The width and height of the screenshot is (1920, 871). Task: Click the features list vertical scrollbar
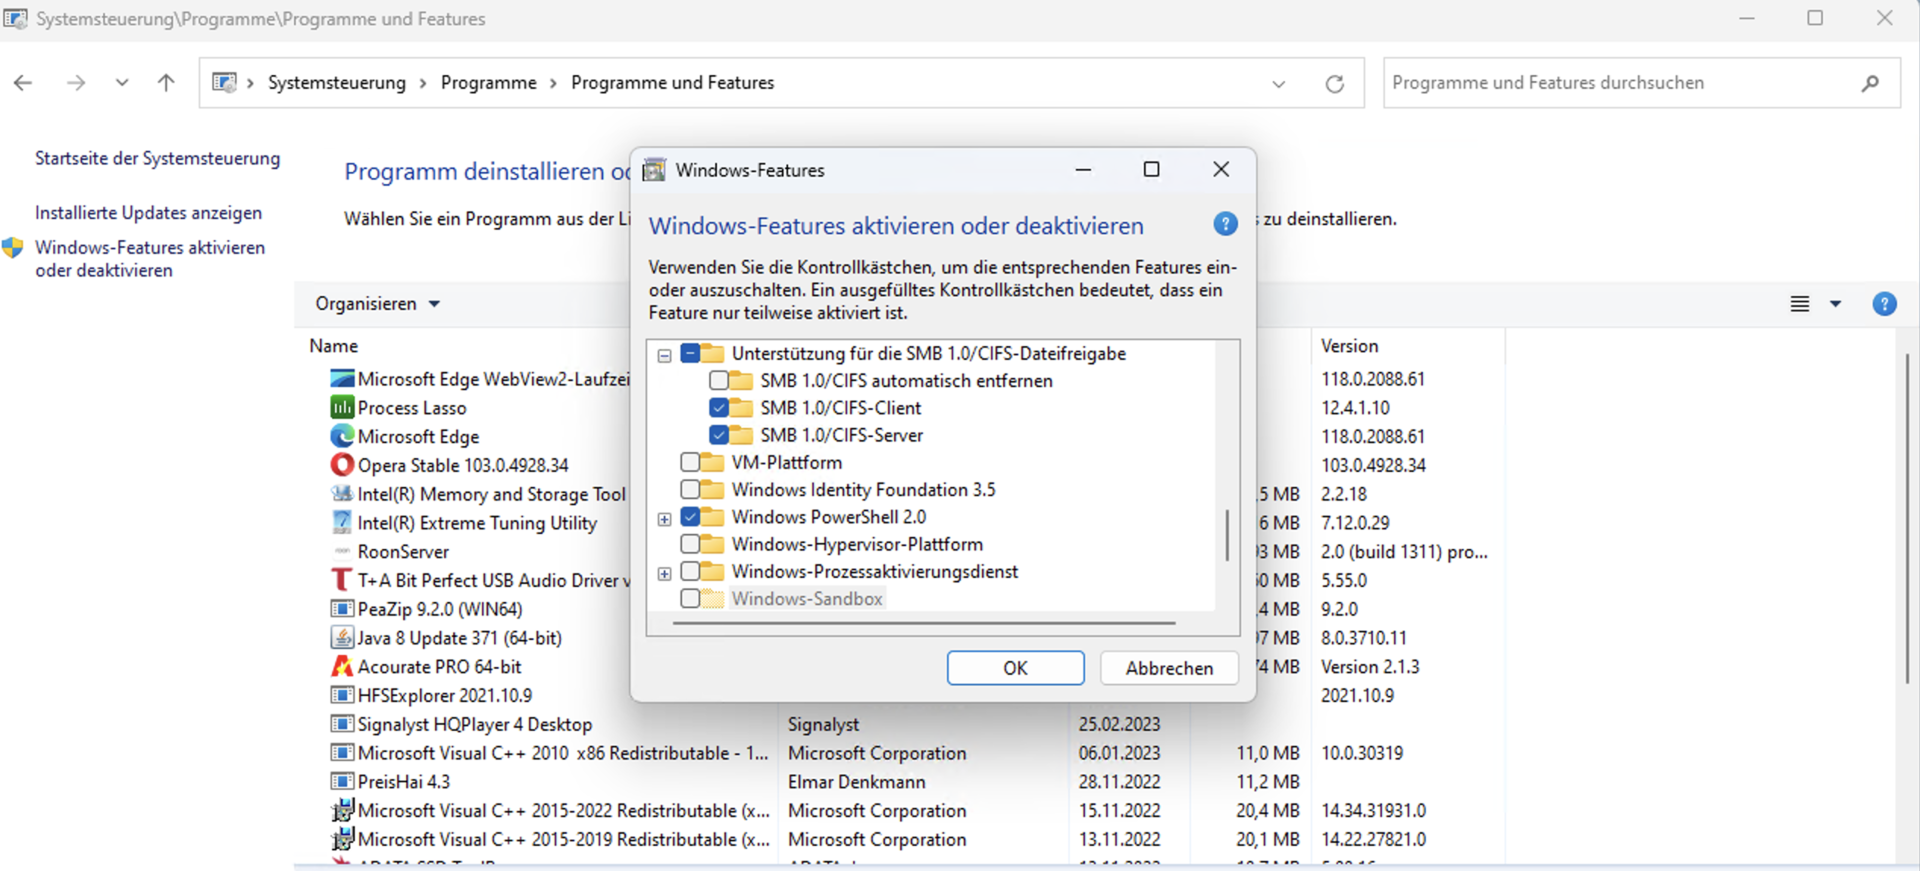1227,535
